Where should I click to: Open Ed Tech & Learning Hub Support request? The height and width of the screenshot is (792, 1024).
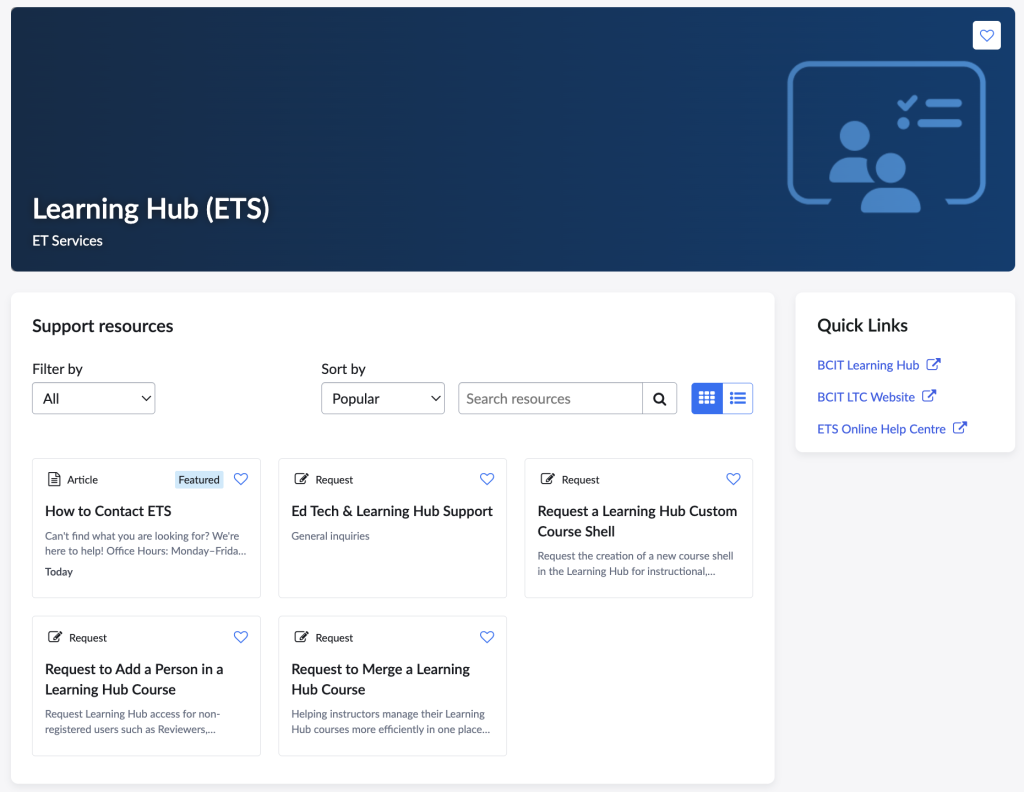pos(392,511)
